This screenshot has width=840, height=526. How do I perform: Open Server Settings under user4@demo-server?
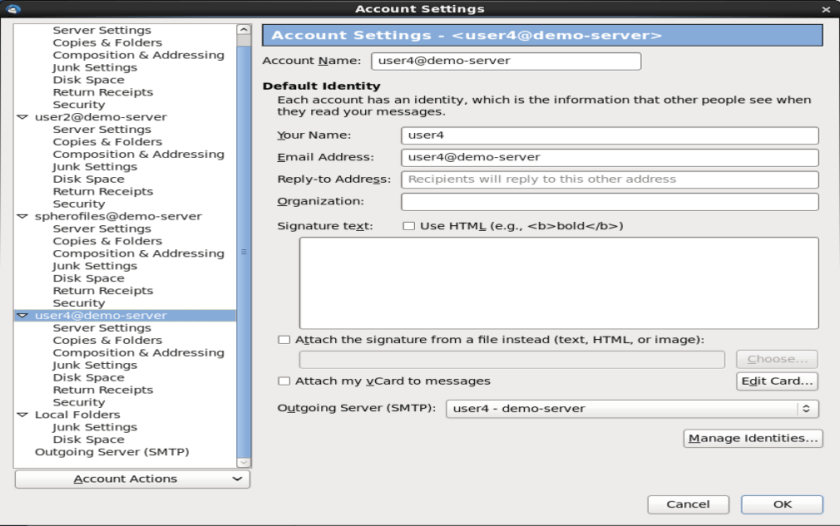102,328
